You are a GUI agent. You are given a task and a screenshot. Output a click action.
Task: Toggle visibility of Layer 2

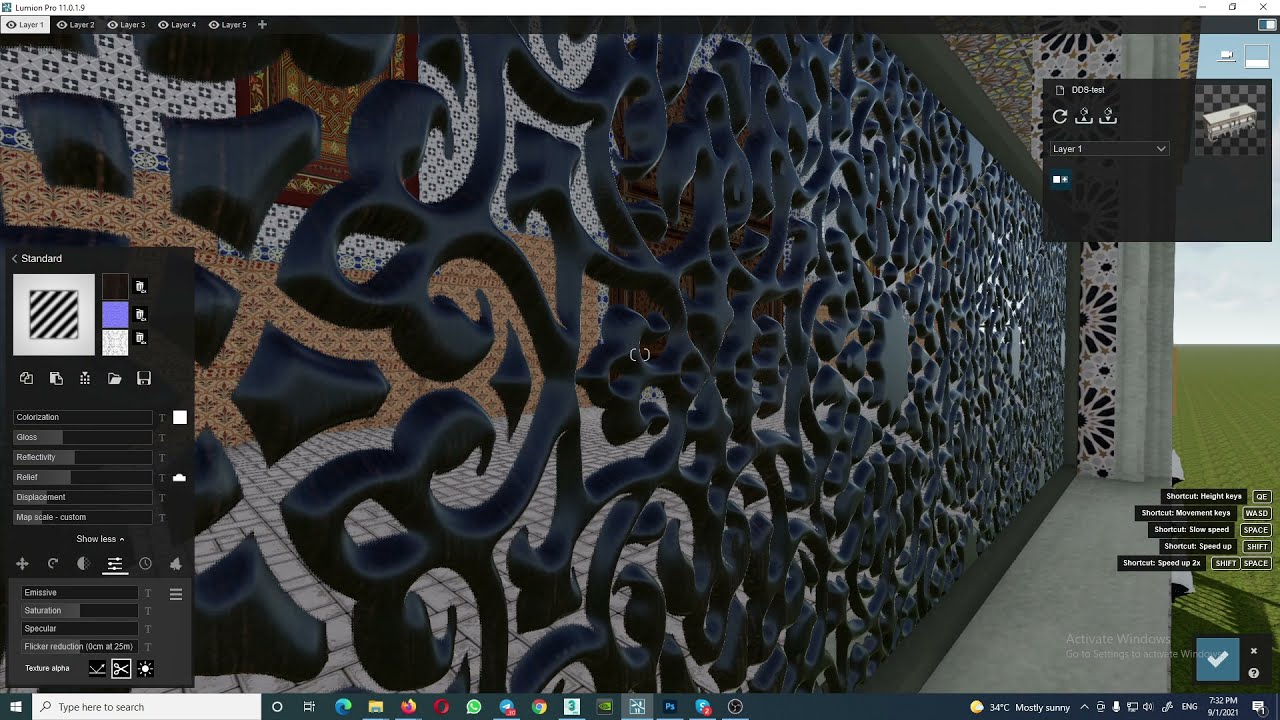62,25
